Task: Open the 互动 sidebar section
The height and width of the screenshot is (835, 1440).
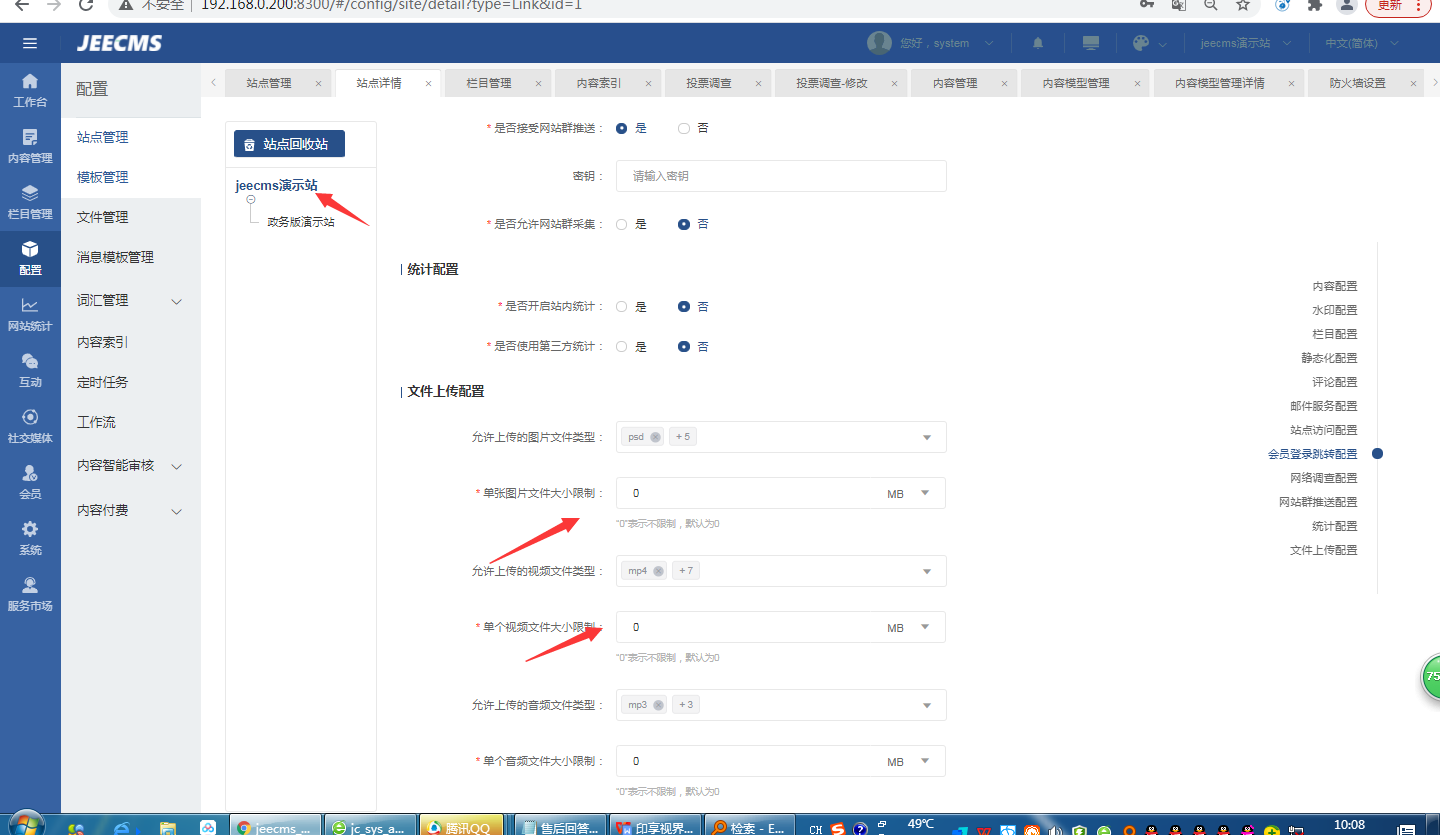Action: point(30,369)
